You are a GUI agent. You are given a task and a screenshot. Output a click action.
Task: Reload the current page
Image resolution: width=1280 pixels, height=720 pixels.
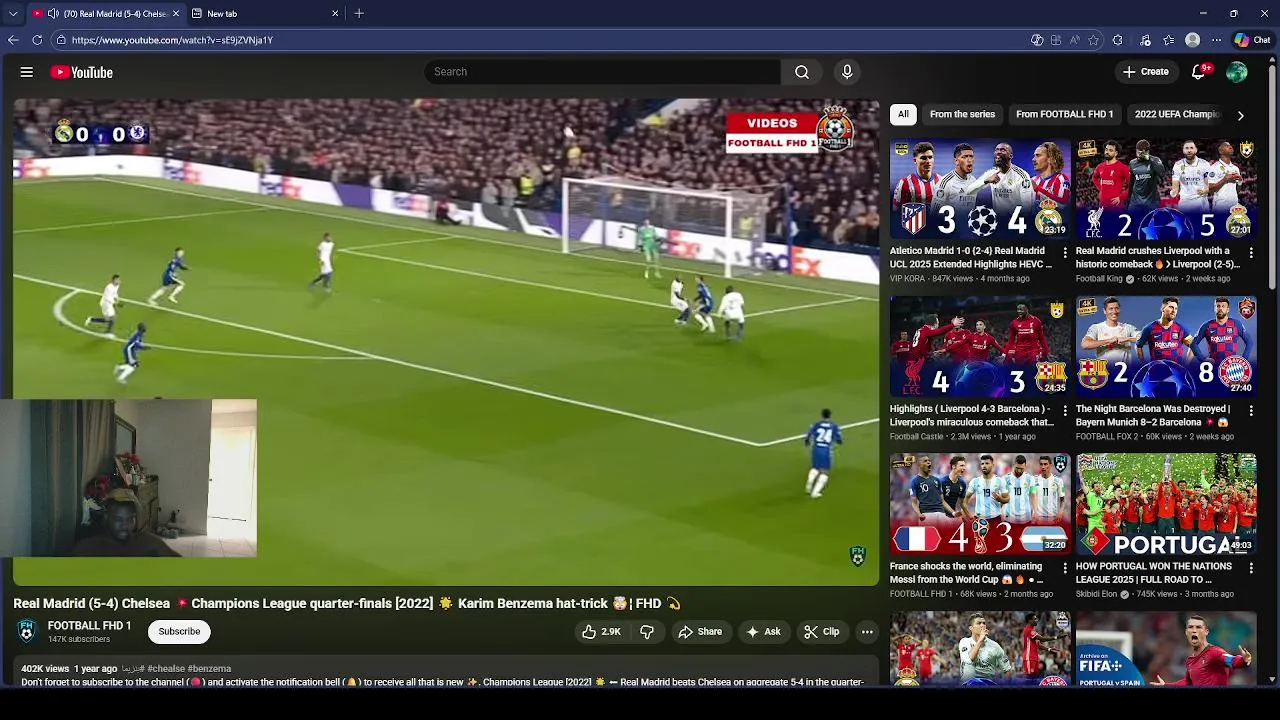(x=37, y=40)
